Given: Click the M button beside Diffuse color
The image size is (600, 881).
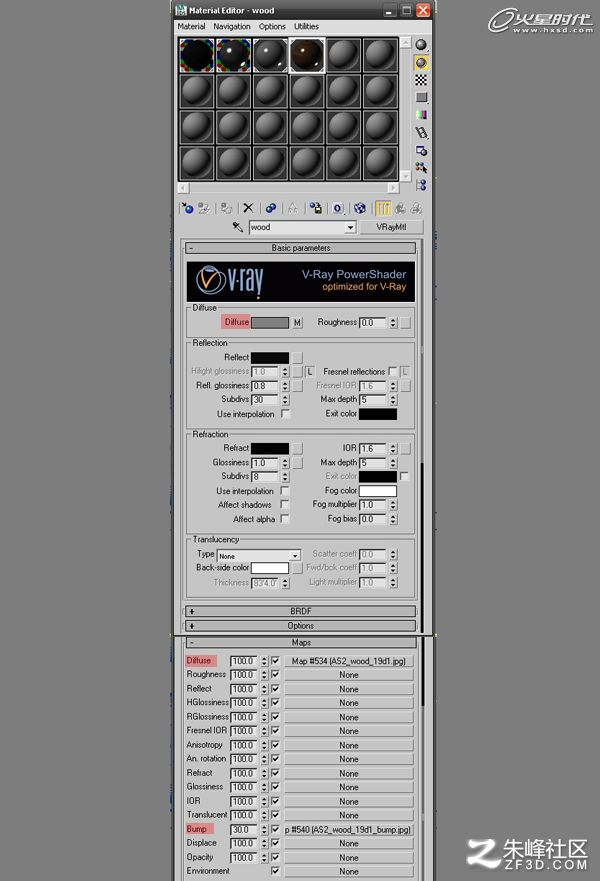Looking at the screenshot, I should click(x=297, y=323).
